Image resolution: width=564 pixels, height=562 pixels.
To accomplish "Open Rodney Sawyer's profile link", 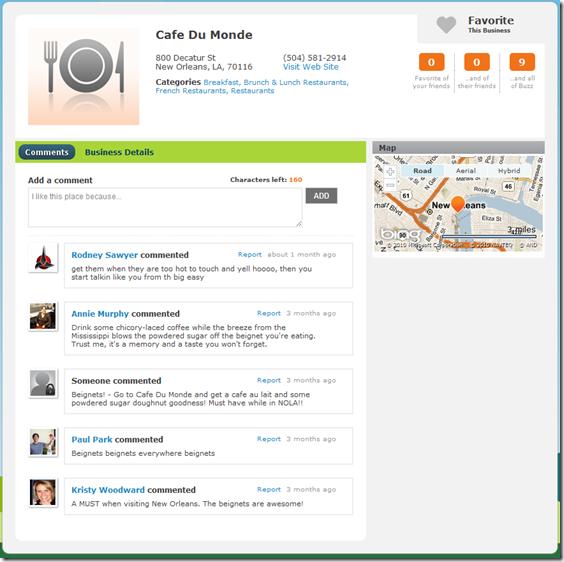I will pos(105,255).
